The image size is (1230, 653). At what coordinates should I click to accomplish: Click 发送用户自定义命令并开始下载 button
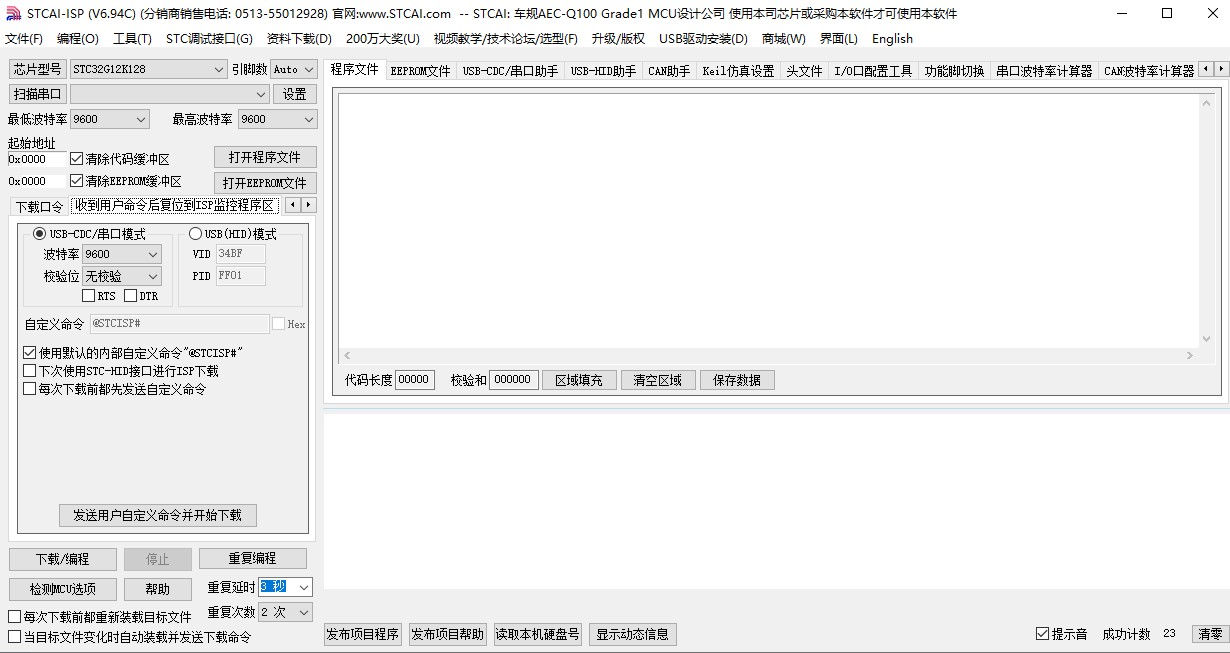pyautogui.click(x=157, y=515)
